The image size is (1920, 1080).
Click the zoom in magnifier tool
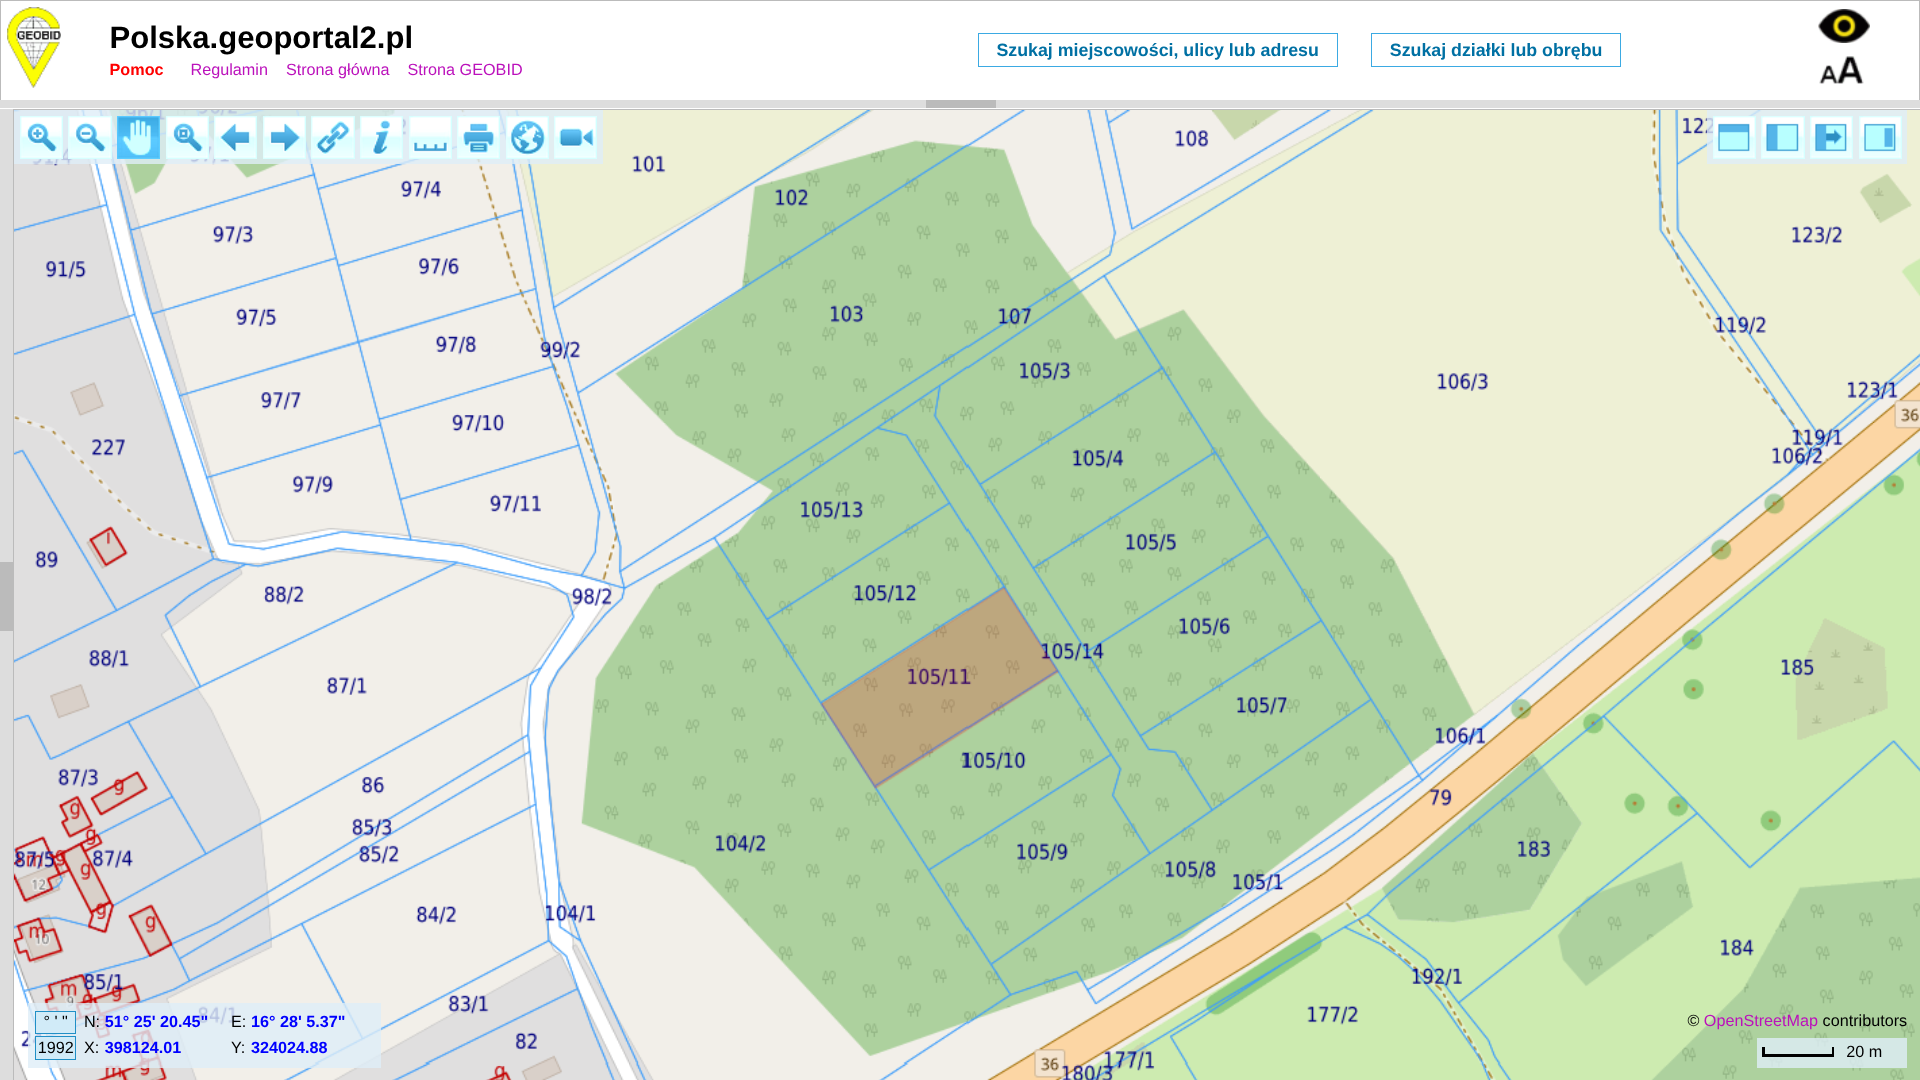(41, 138)
